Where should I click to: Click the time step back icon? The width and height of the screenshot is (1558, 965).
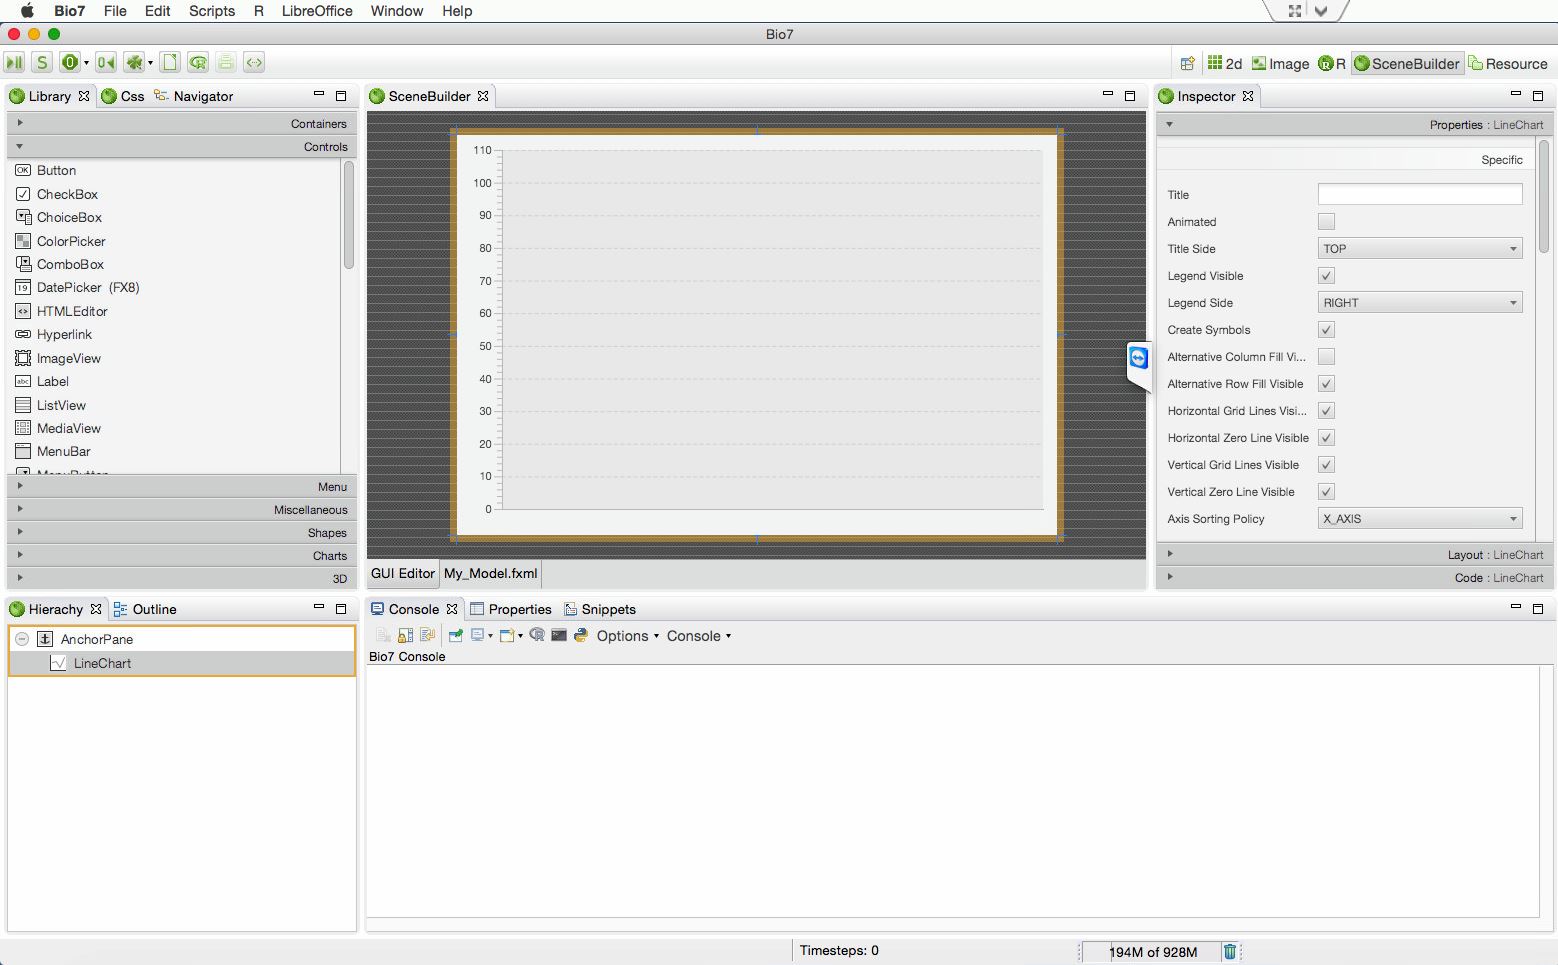[x=105, y=62]
